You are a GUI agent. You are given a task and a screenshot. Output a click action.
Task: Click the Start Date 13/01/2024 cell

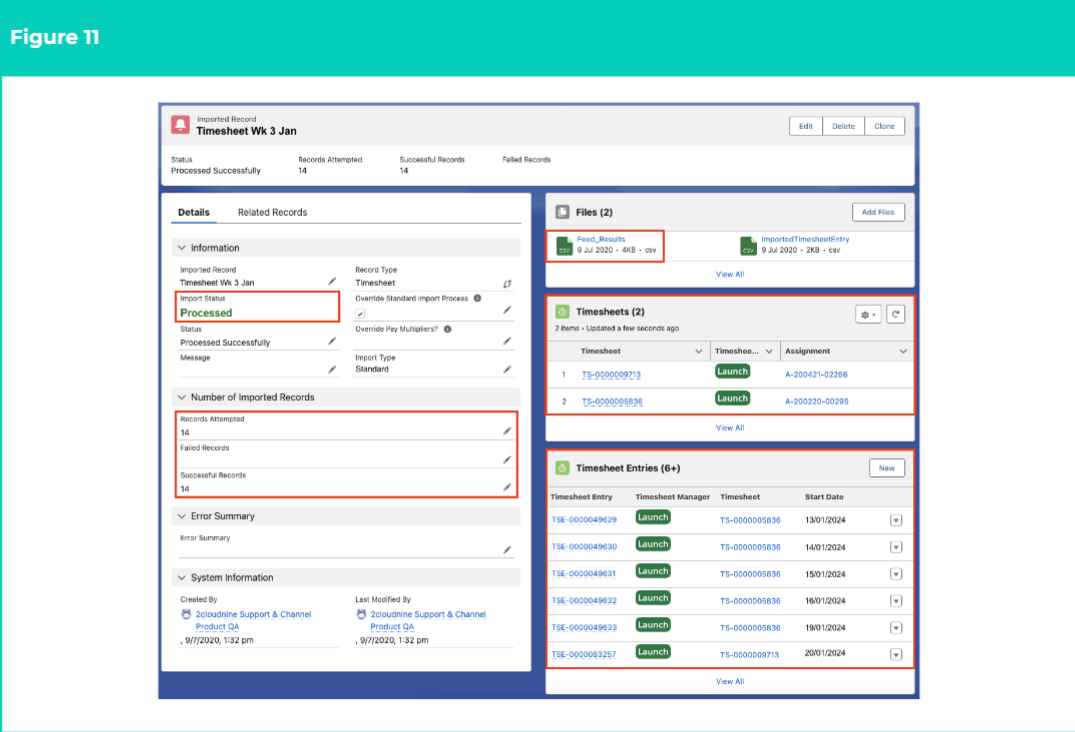coord(825,520)
